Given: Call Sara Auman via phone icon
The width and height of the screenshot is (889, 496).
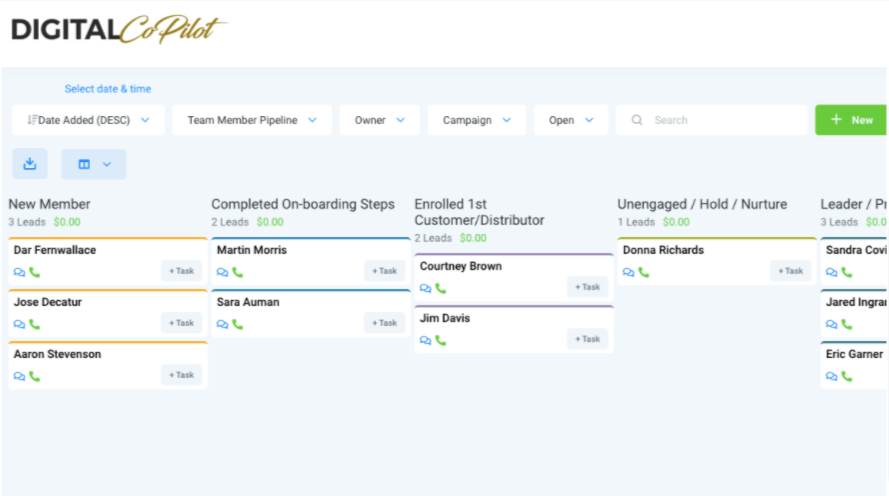Looking at the screenshot, I should tap(238, 324).
